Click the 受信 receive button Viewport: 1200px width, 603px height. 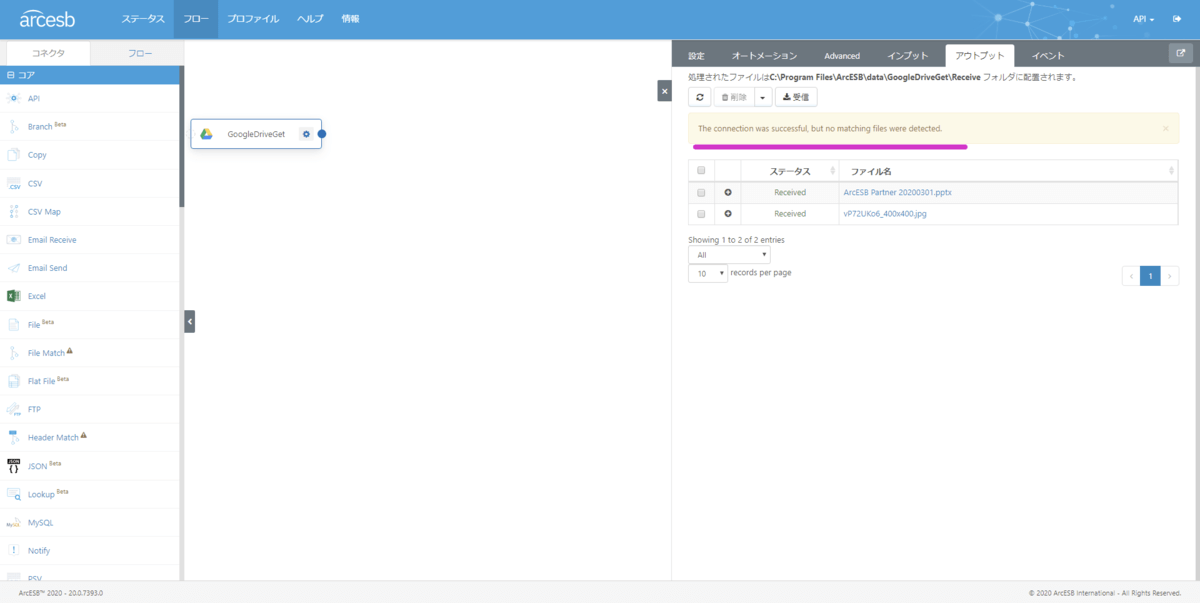point(796,97)
